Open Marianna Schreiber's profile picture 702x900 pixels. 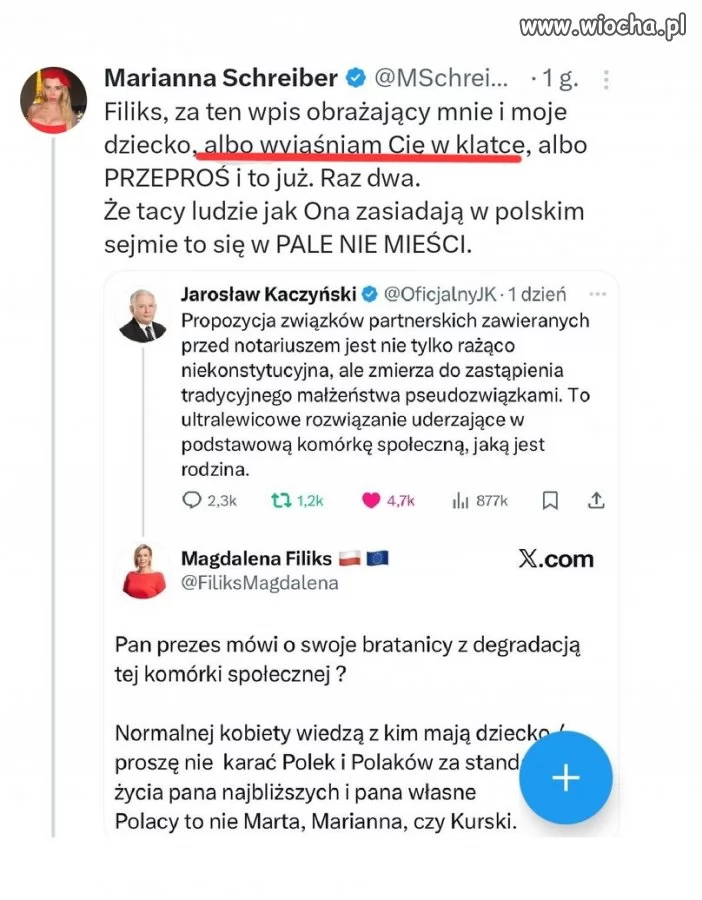coord(54,101)
